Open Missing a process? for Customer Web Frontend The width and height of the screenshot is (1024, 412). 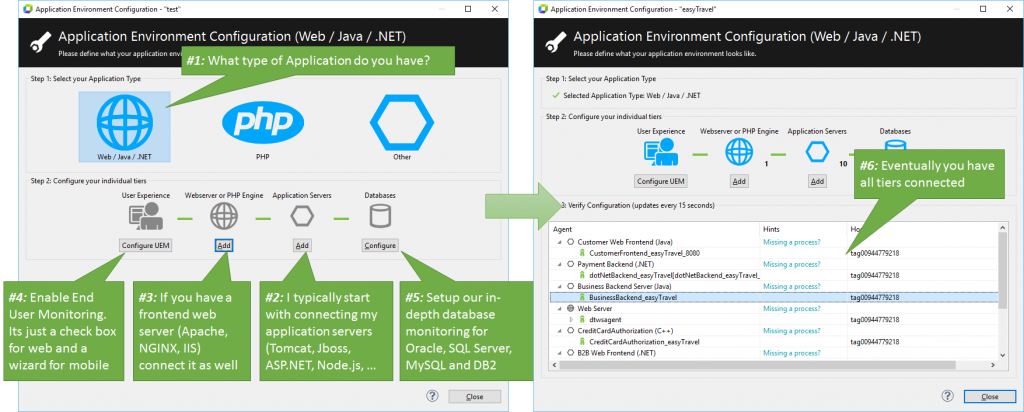792,242
